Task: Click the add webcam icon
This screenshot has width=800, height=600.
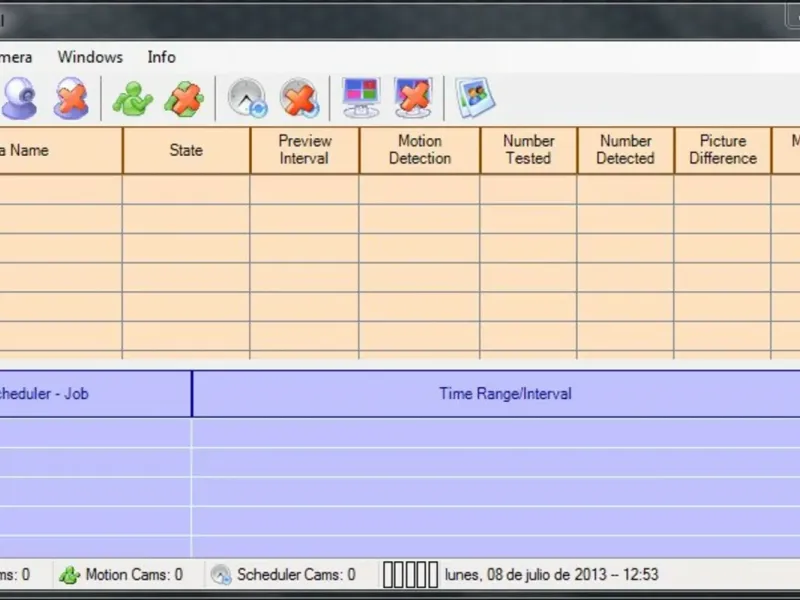Action: [19, 98]
